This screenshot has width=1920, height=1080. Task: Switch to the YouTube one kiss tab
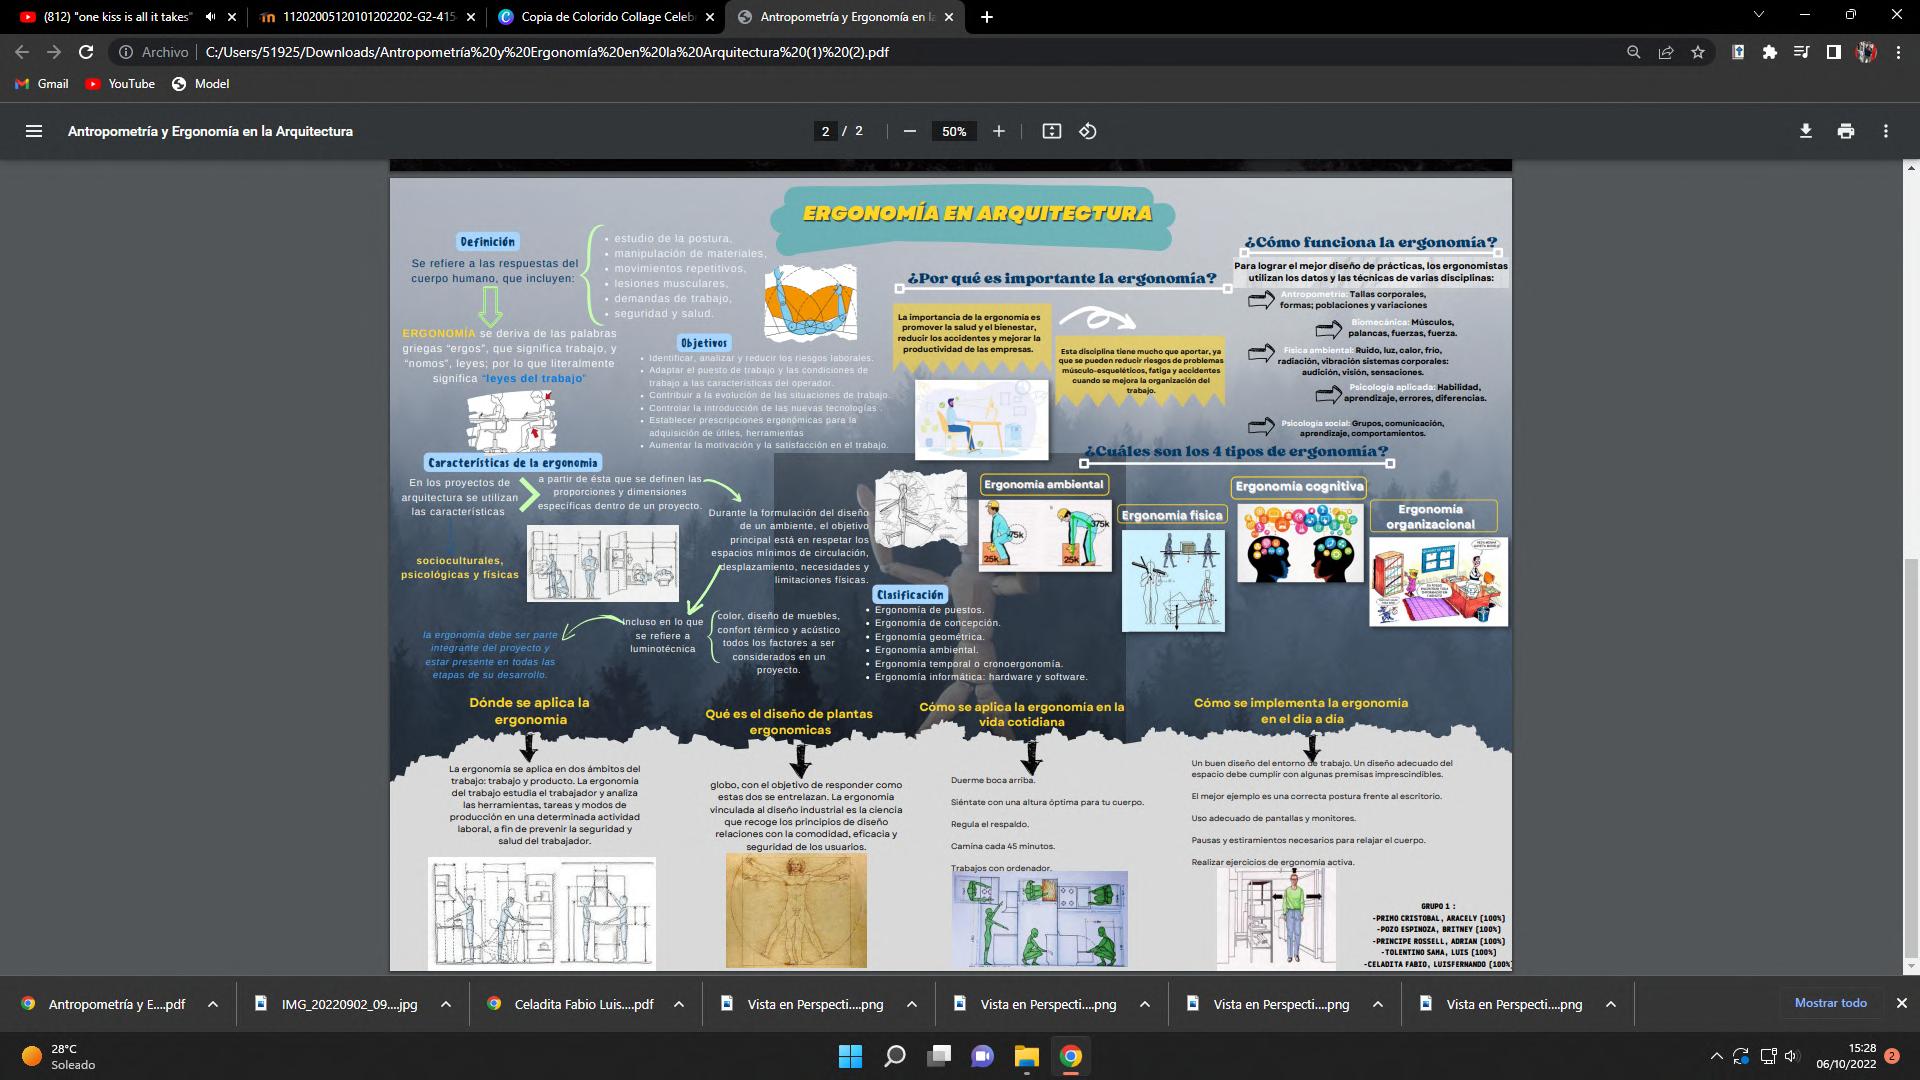[x=115, y=17]
